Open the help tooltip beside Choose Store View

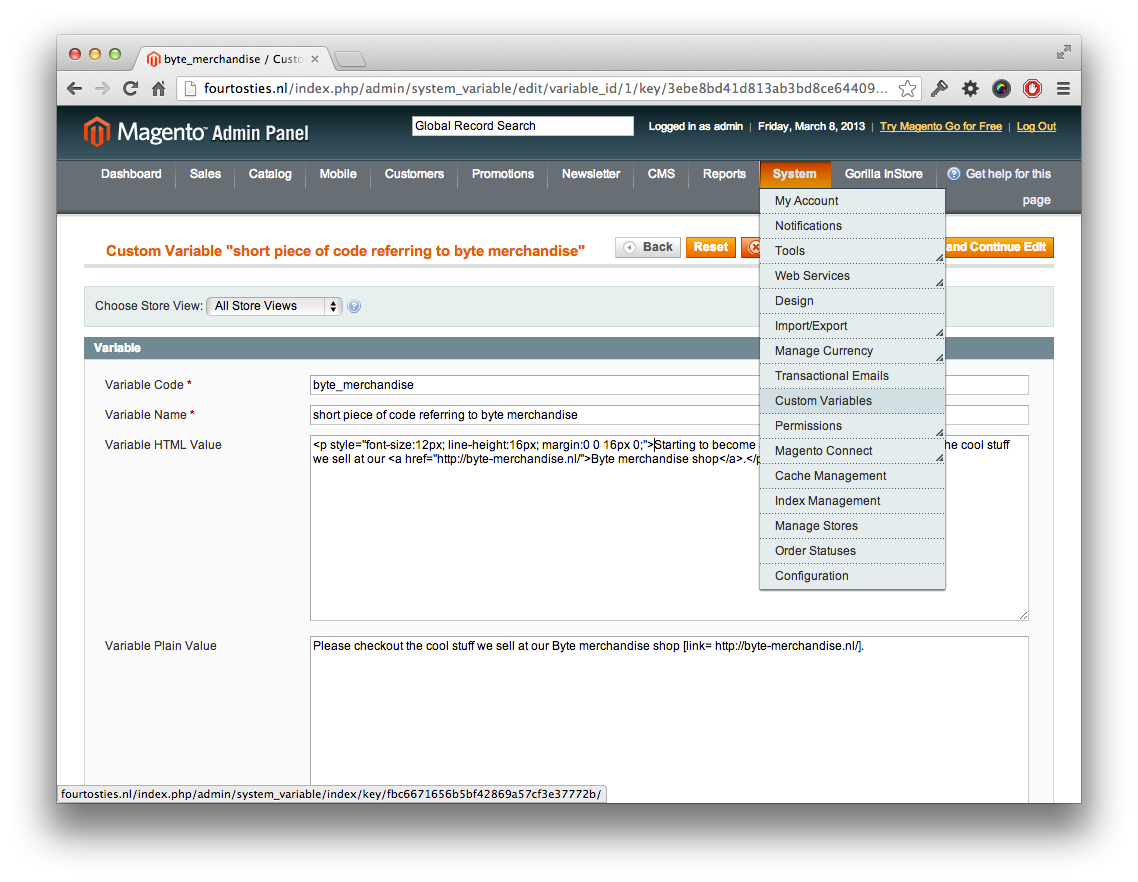pyautogui.click(x=355, y=306)
